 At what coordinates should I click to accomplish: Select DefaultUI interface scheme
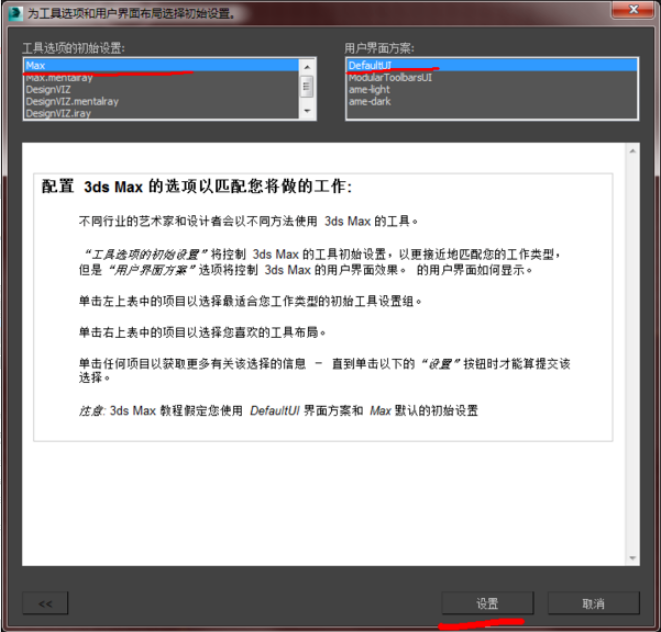tap(492, 65)
